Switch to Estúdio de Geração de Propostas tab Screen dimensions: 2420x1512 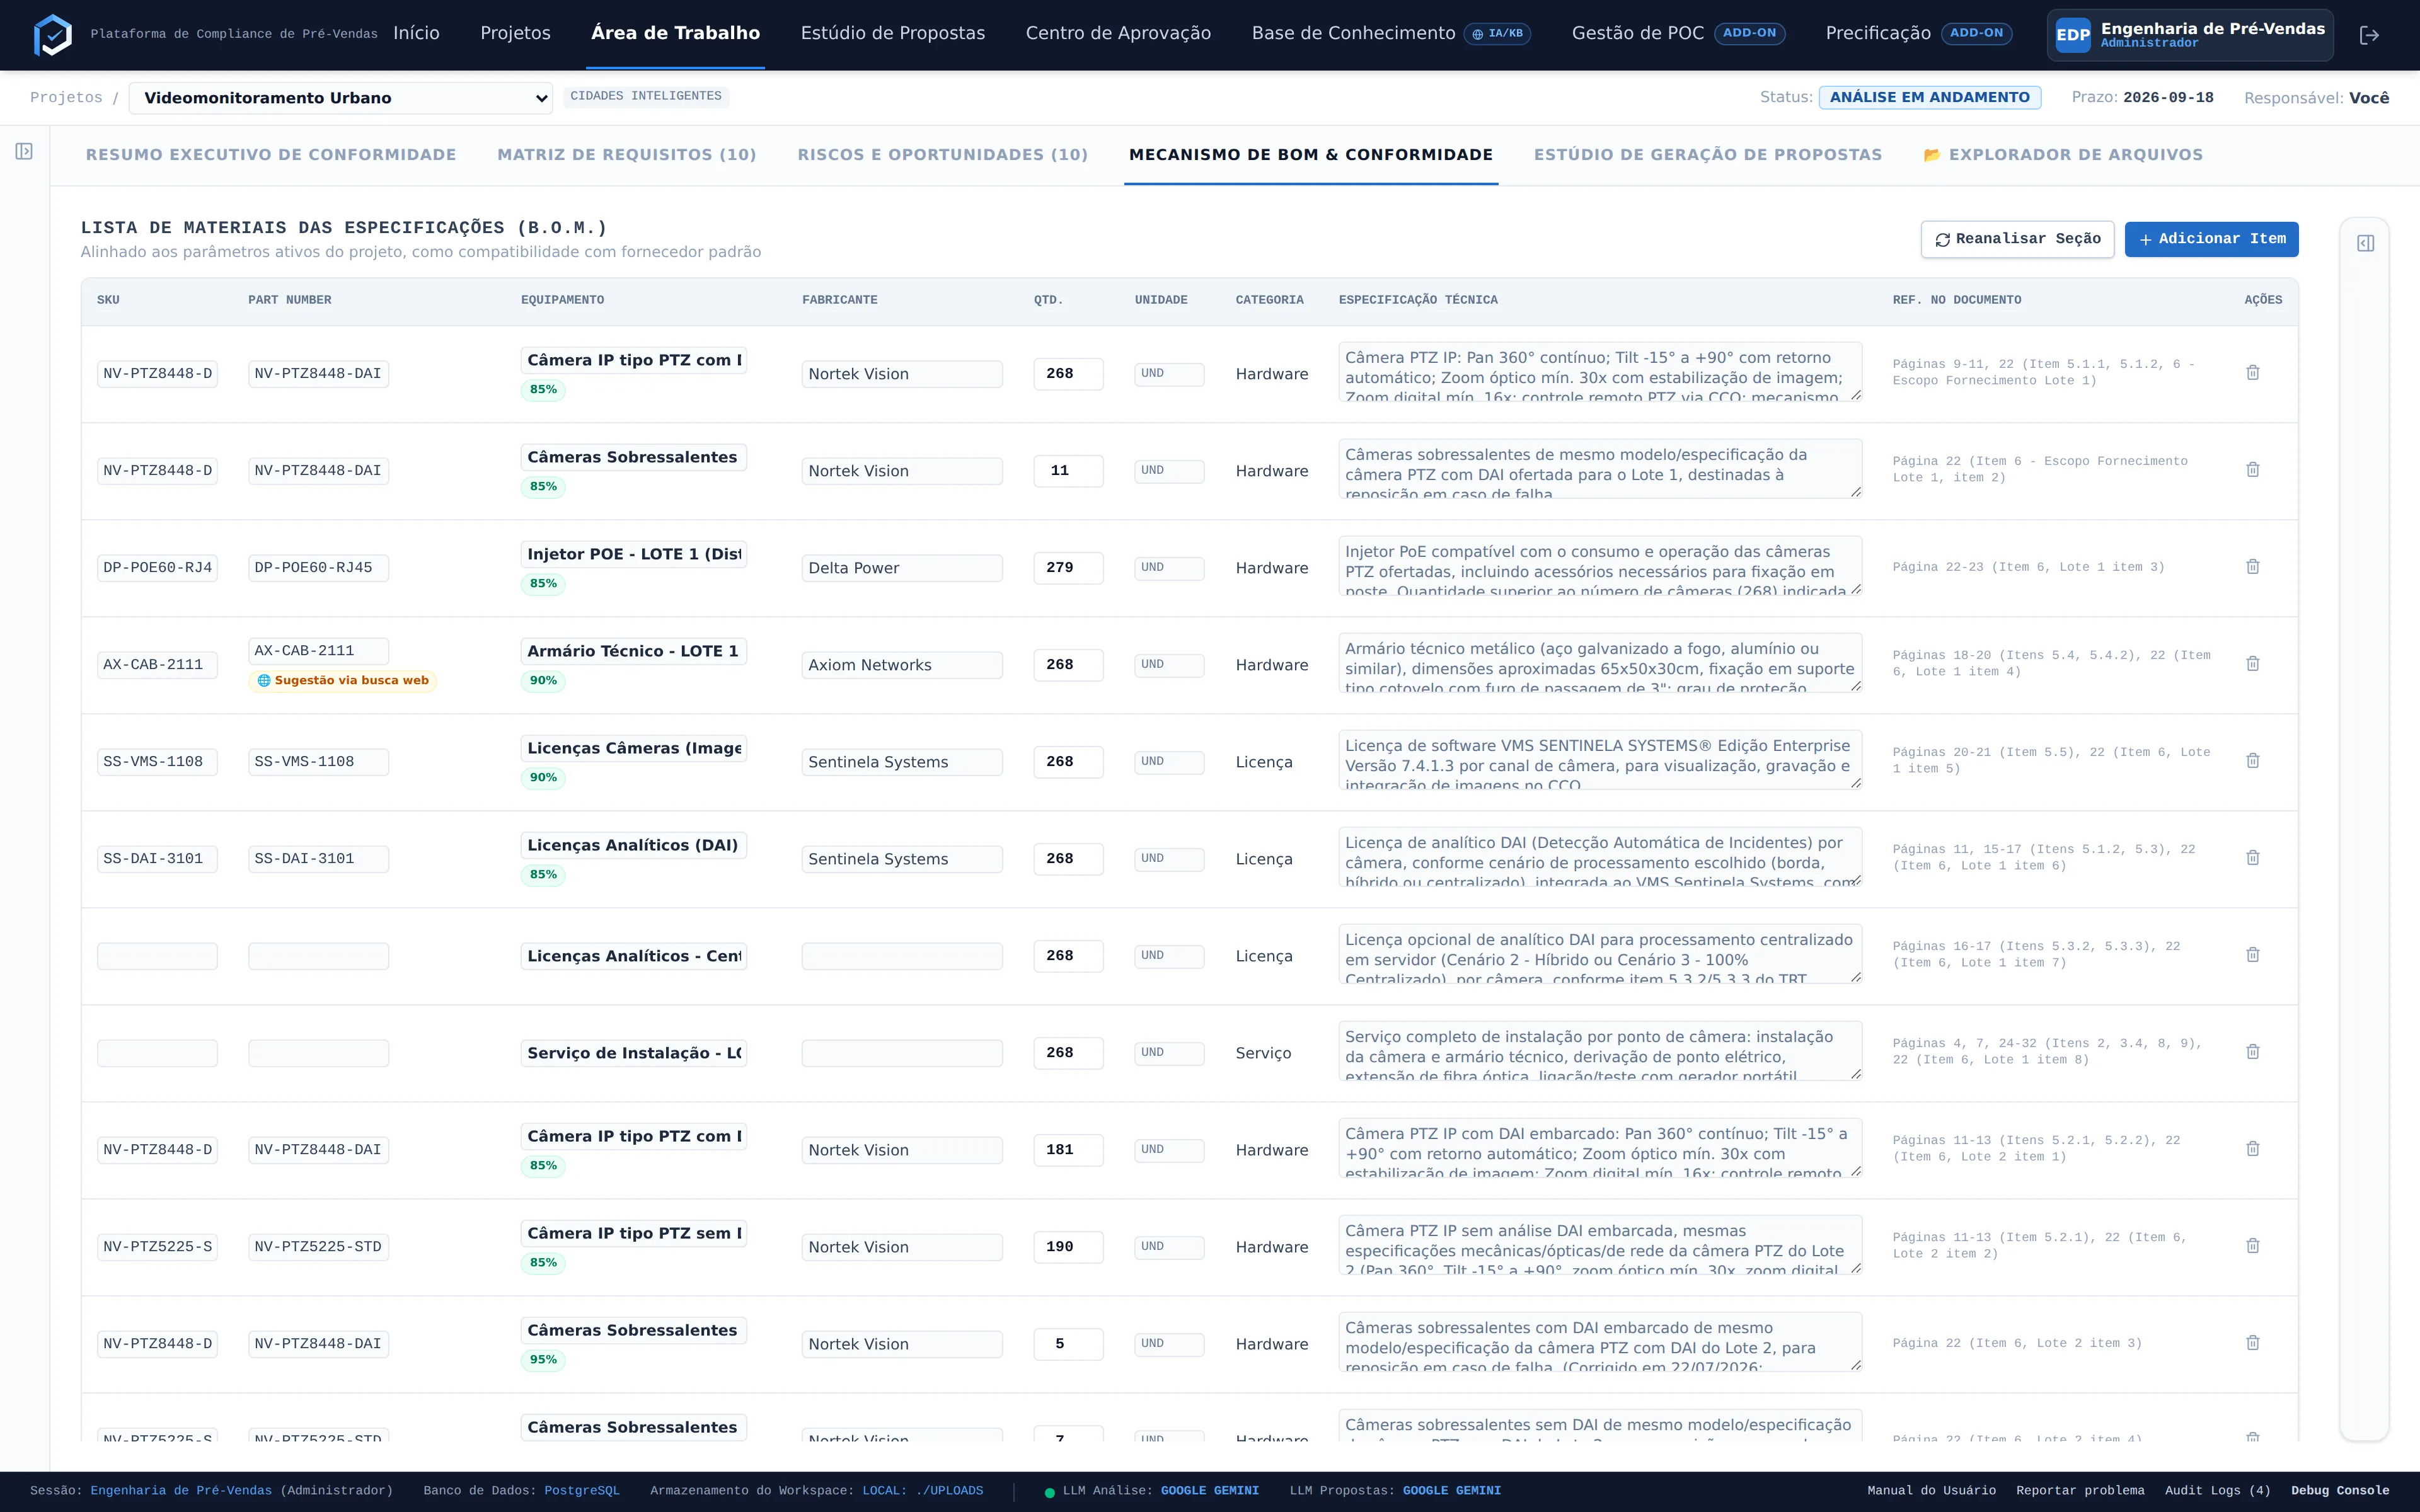[1707, 155]
